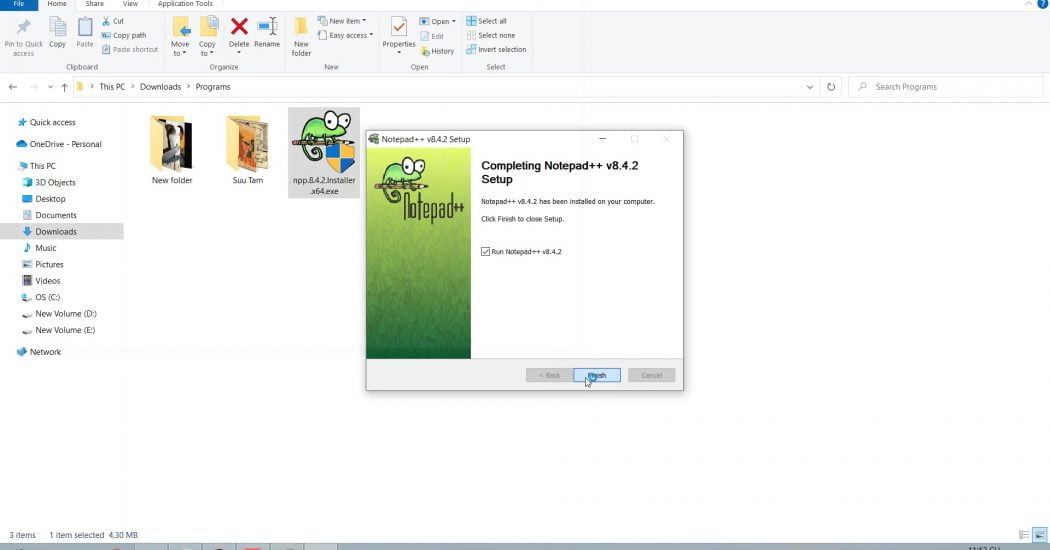
Task: Minimize the Notepad++ Setup dialog
Action: (603, 139)
